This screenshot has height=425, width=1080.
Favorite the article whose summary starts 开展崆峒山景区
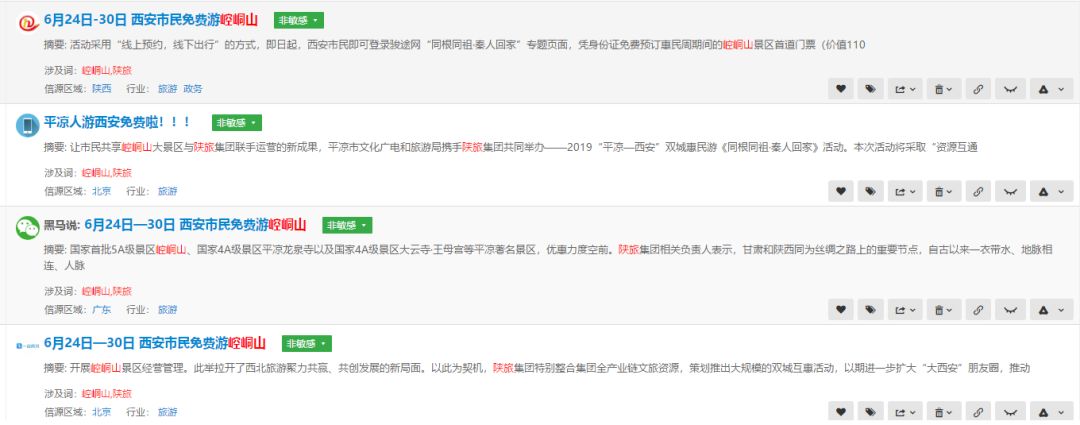(x=840, y=412)
